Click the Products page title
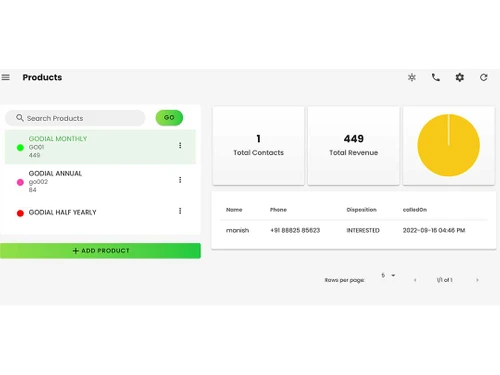The width and height of the screenshot is (500, 375). (42, 77)
